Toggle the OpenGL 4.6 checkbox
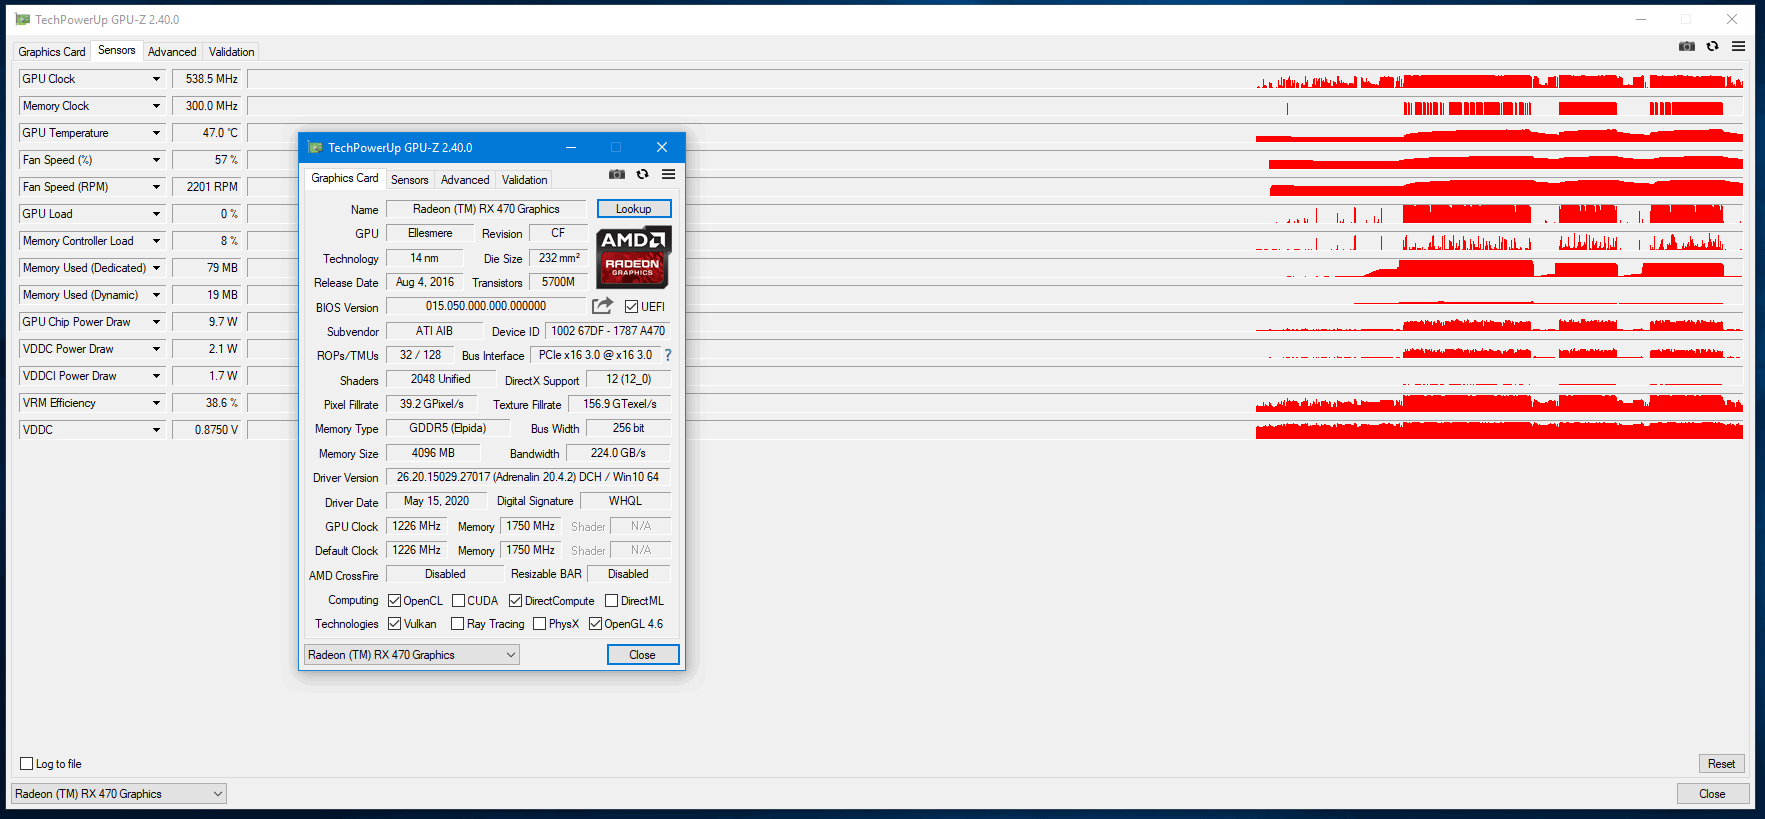Screen dimensions: 1765x819 click(x=595, y=624)
